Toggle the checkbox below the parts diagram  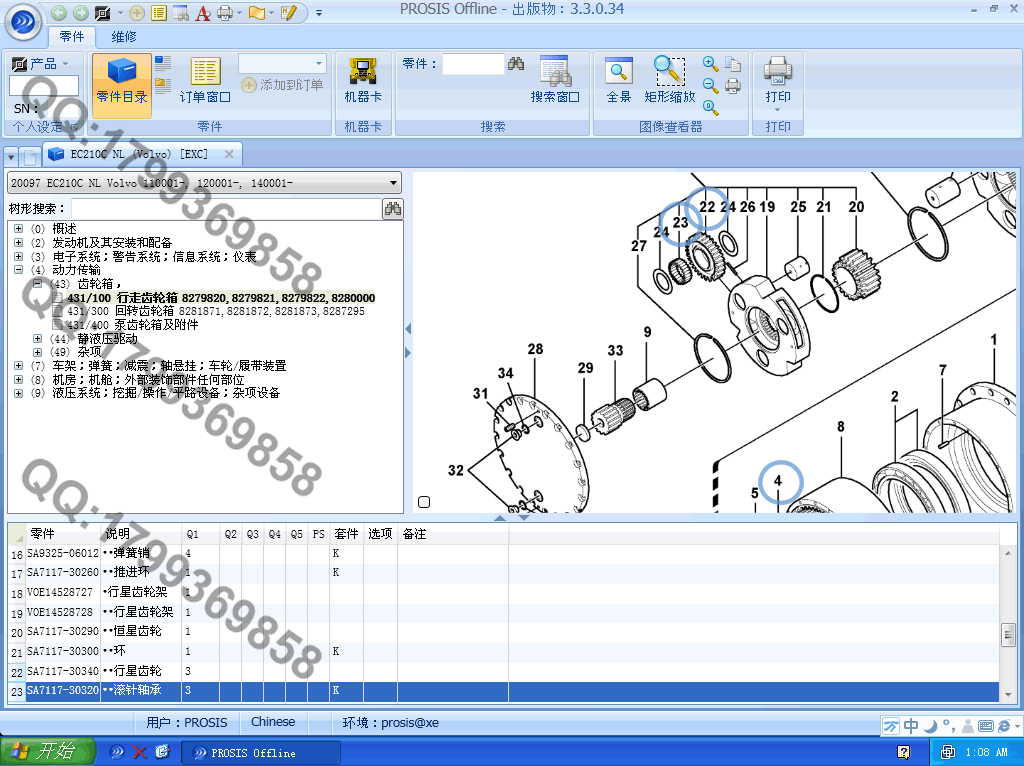tap(424, 502)
